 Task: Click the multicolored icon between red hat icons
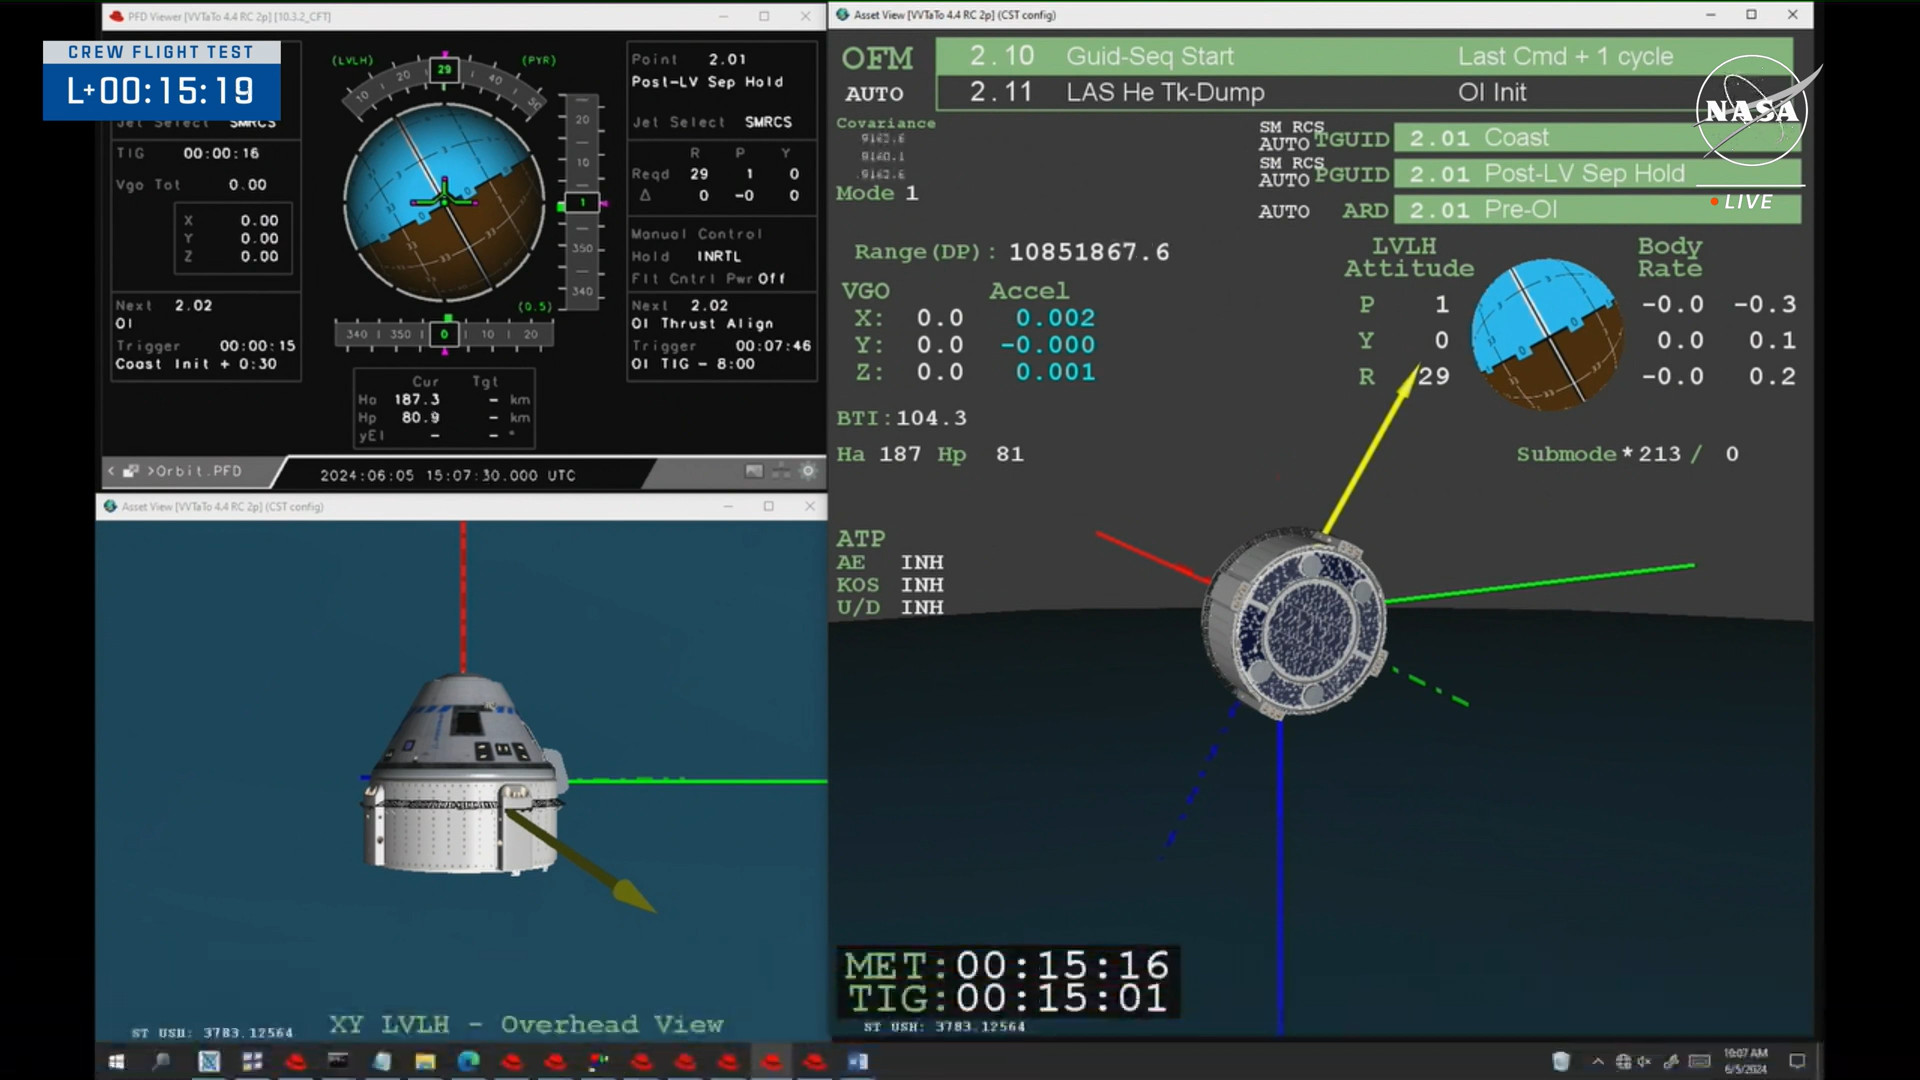click(x=598, y=1061)
